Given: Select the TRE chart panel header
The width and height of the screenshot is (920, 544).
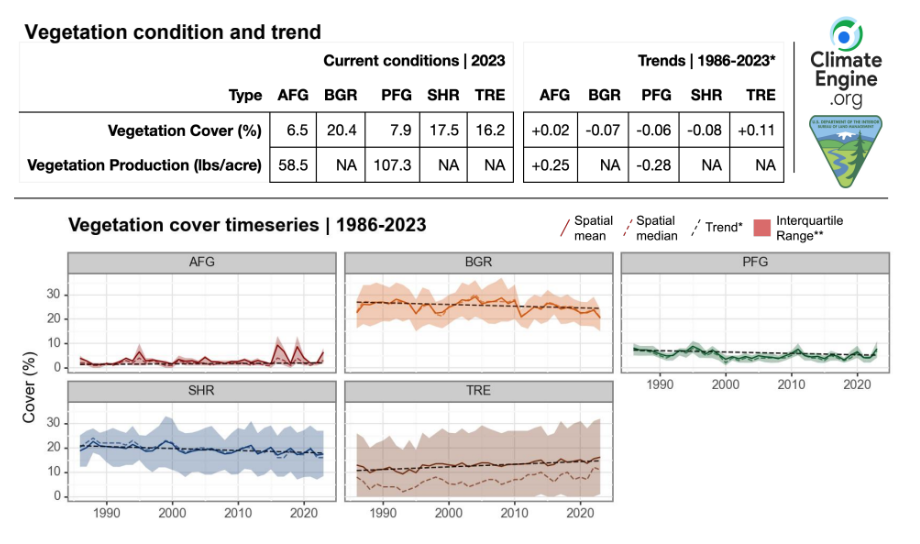Looking at the screenshot, I should click(479, 389).
